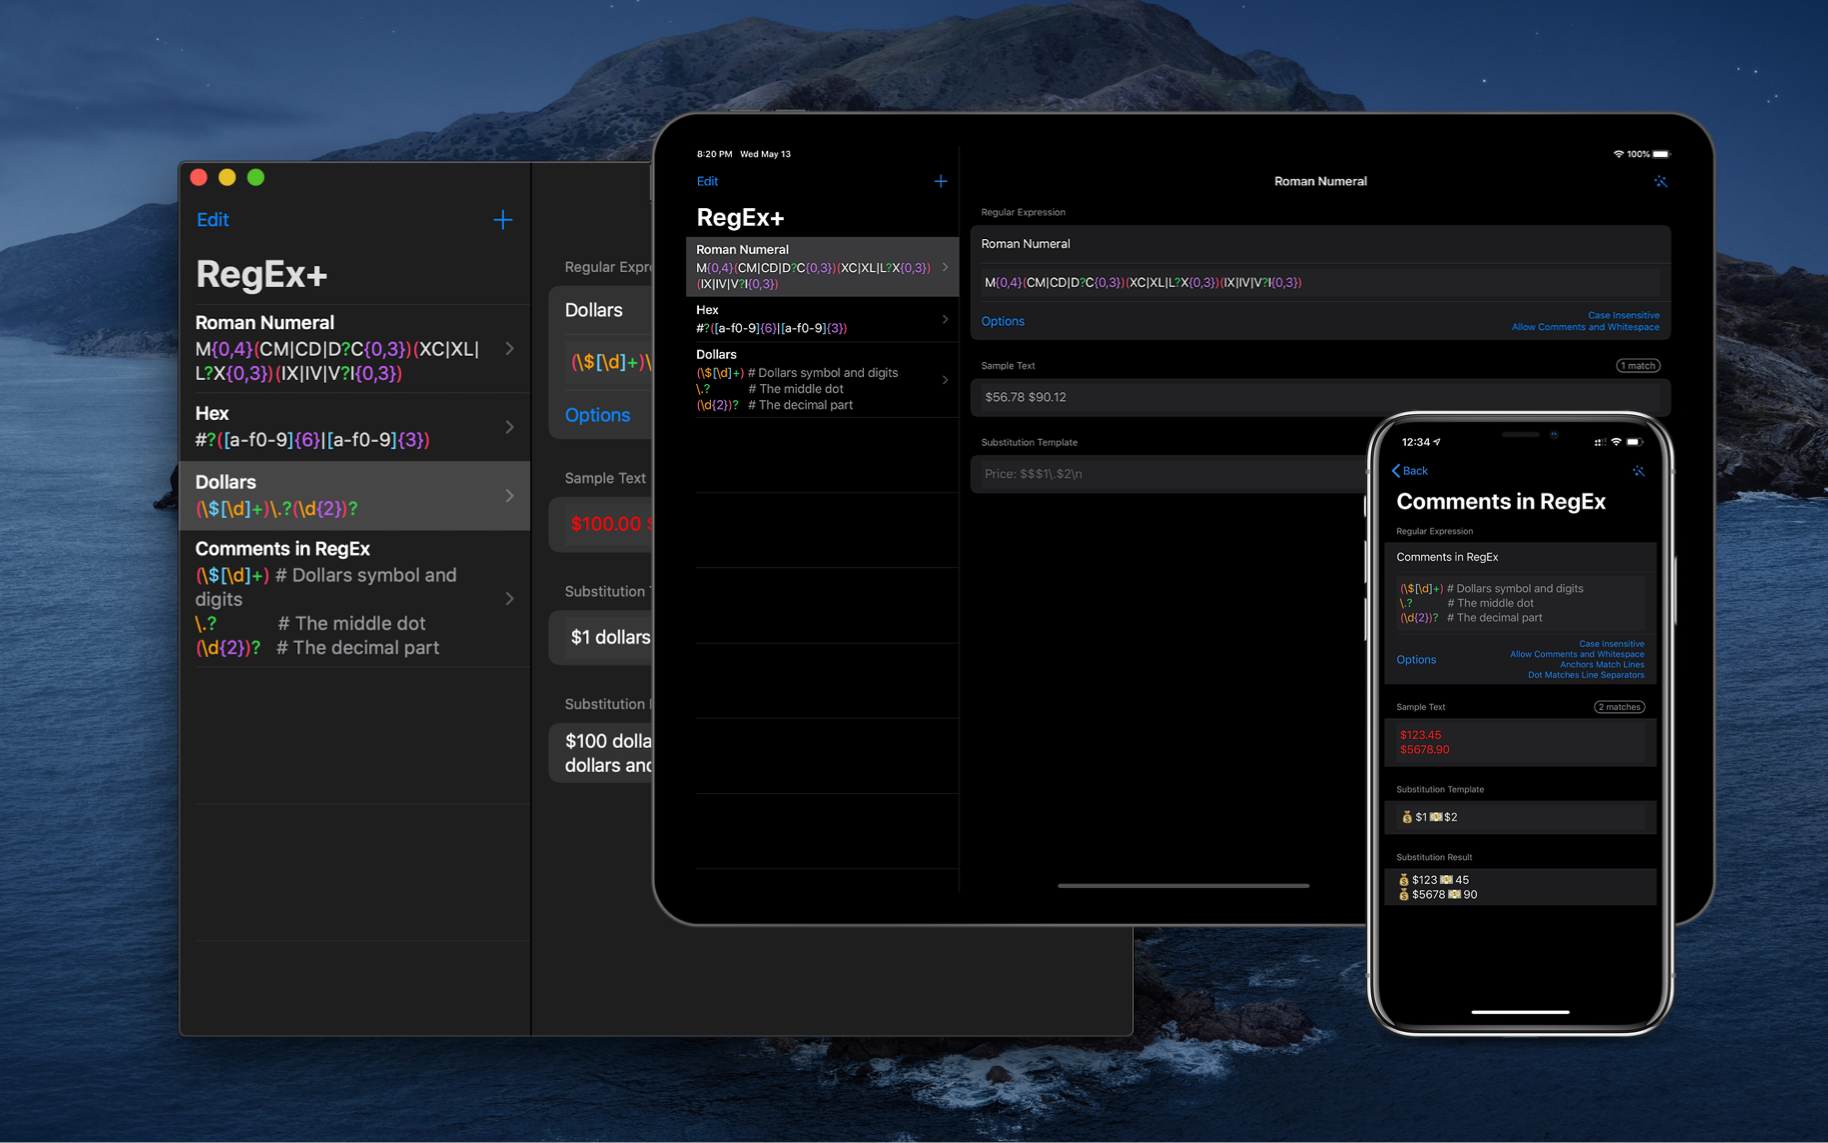Expand Hex entry chevron in Mac sidebar
Viewport: 1828px width, 1143px height.
pos(510,427)
